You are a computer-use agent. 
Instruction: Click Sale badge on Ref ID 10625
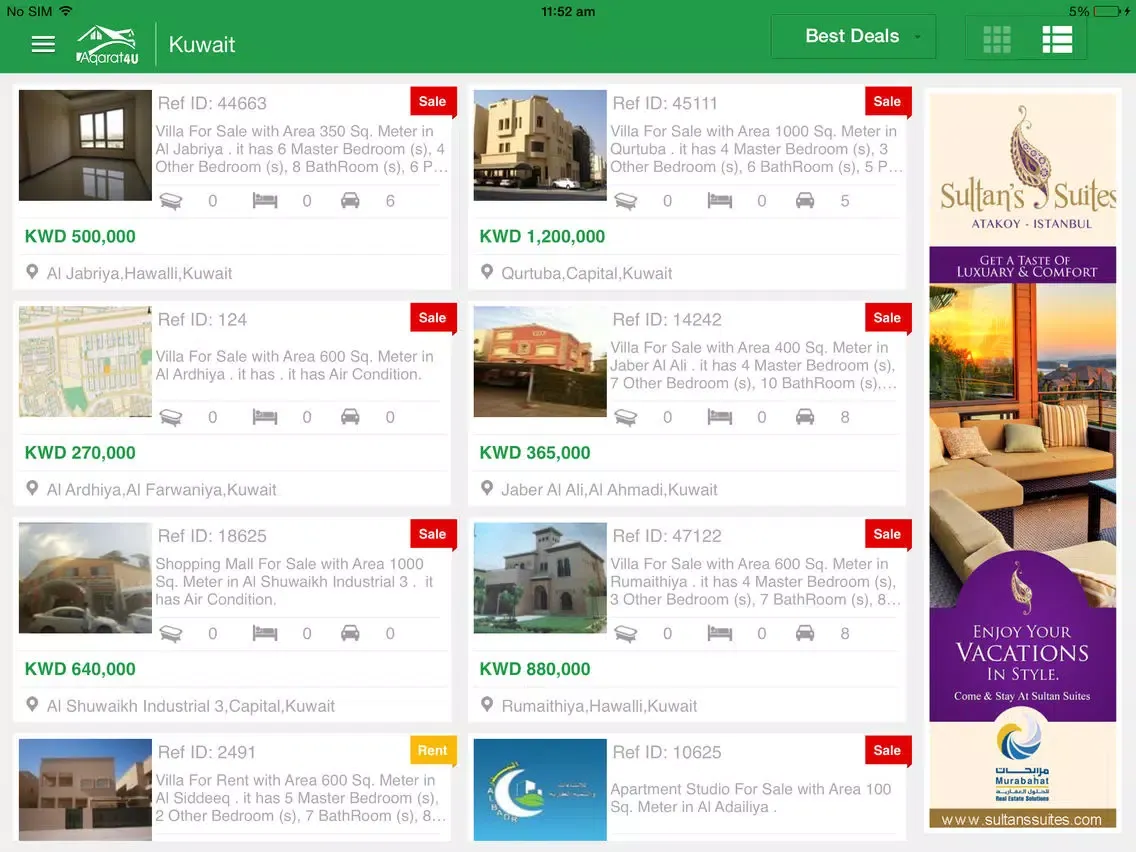point(887,751)
